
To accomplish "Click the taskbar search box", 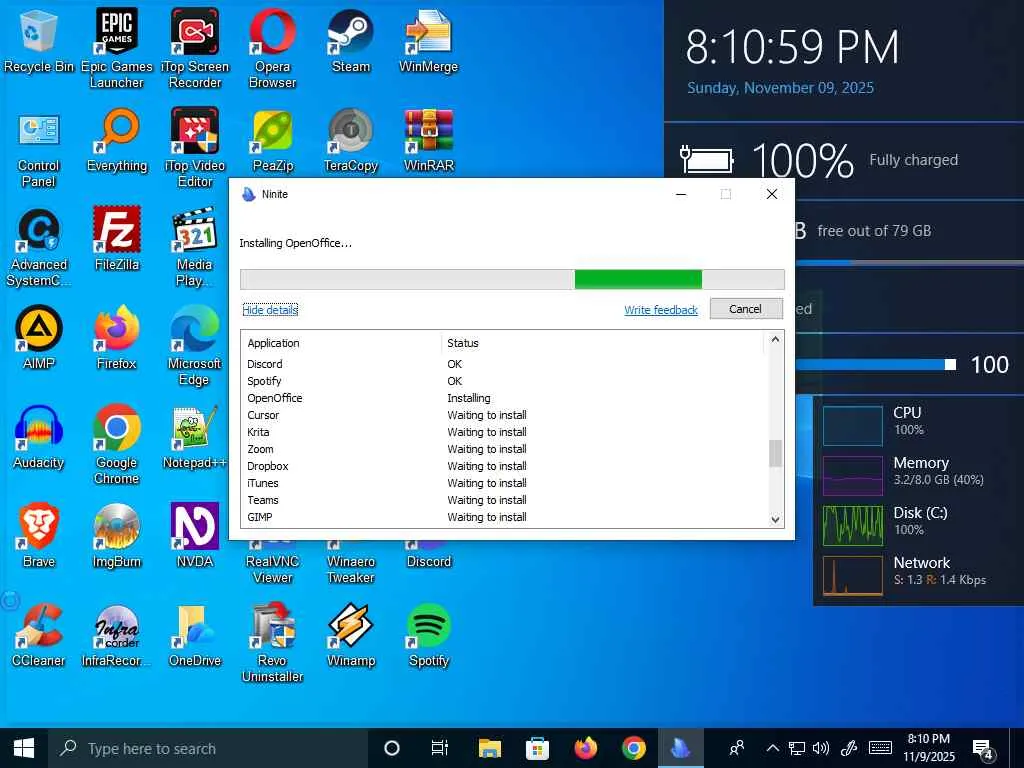I will (208, 748).
